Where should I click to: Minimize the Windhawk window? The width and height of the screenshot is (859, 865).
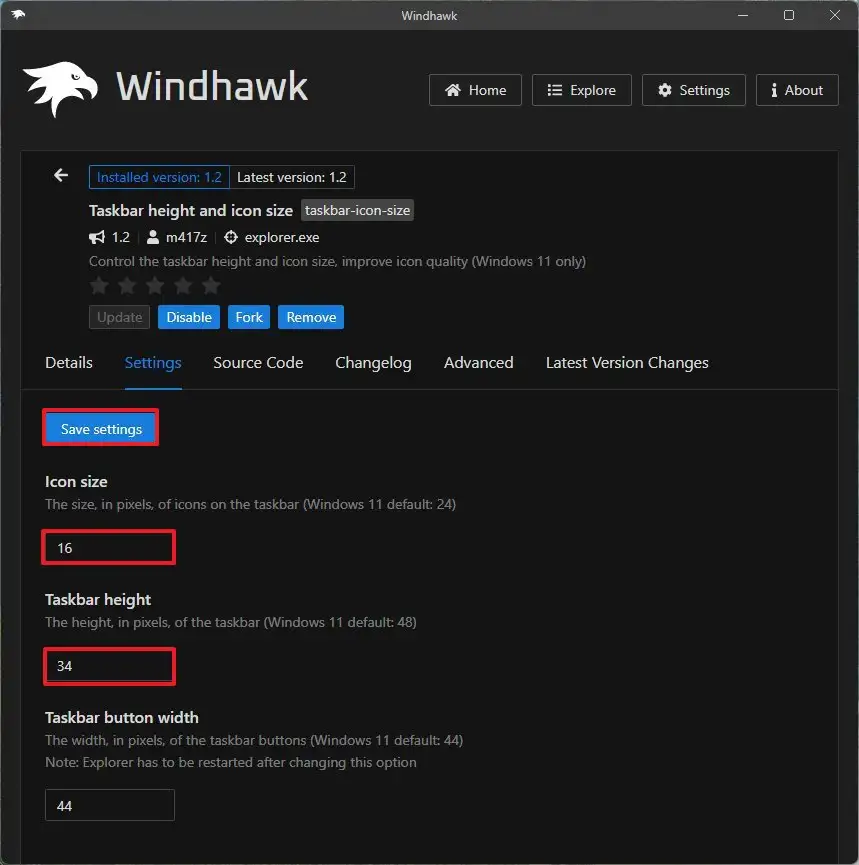[743, 15]
